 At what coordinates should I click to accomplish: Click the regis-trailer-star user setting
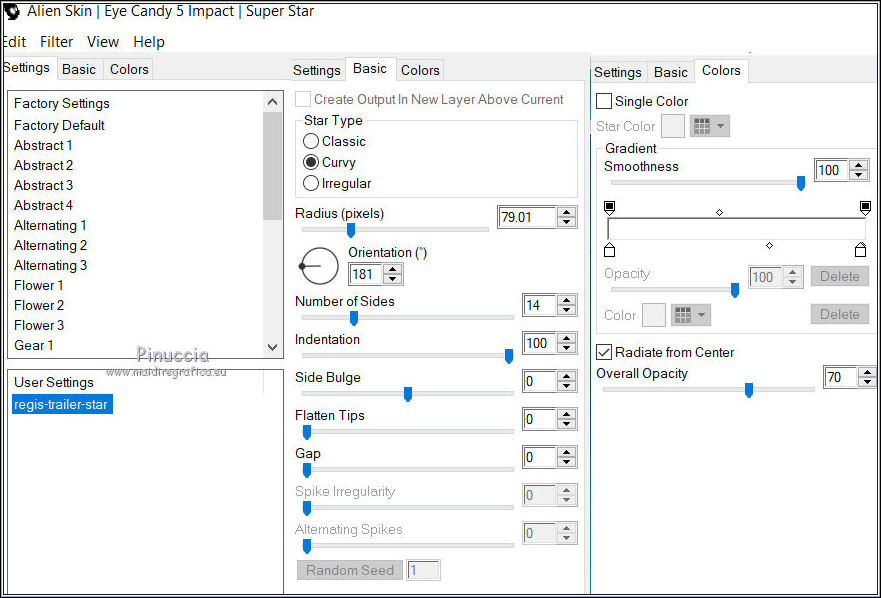(x=61, y=404)
